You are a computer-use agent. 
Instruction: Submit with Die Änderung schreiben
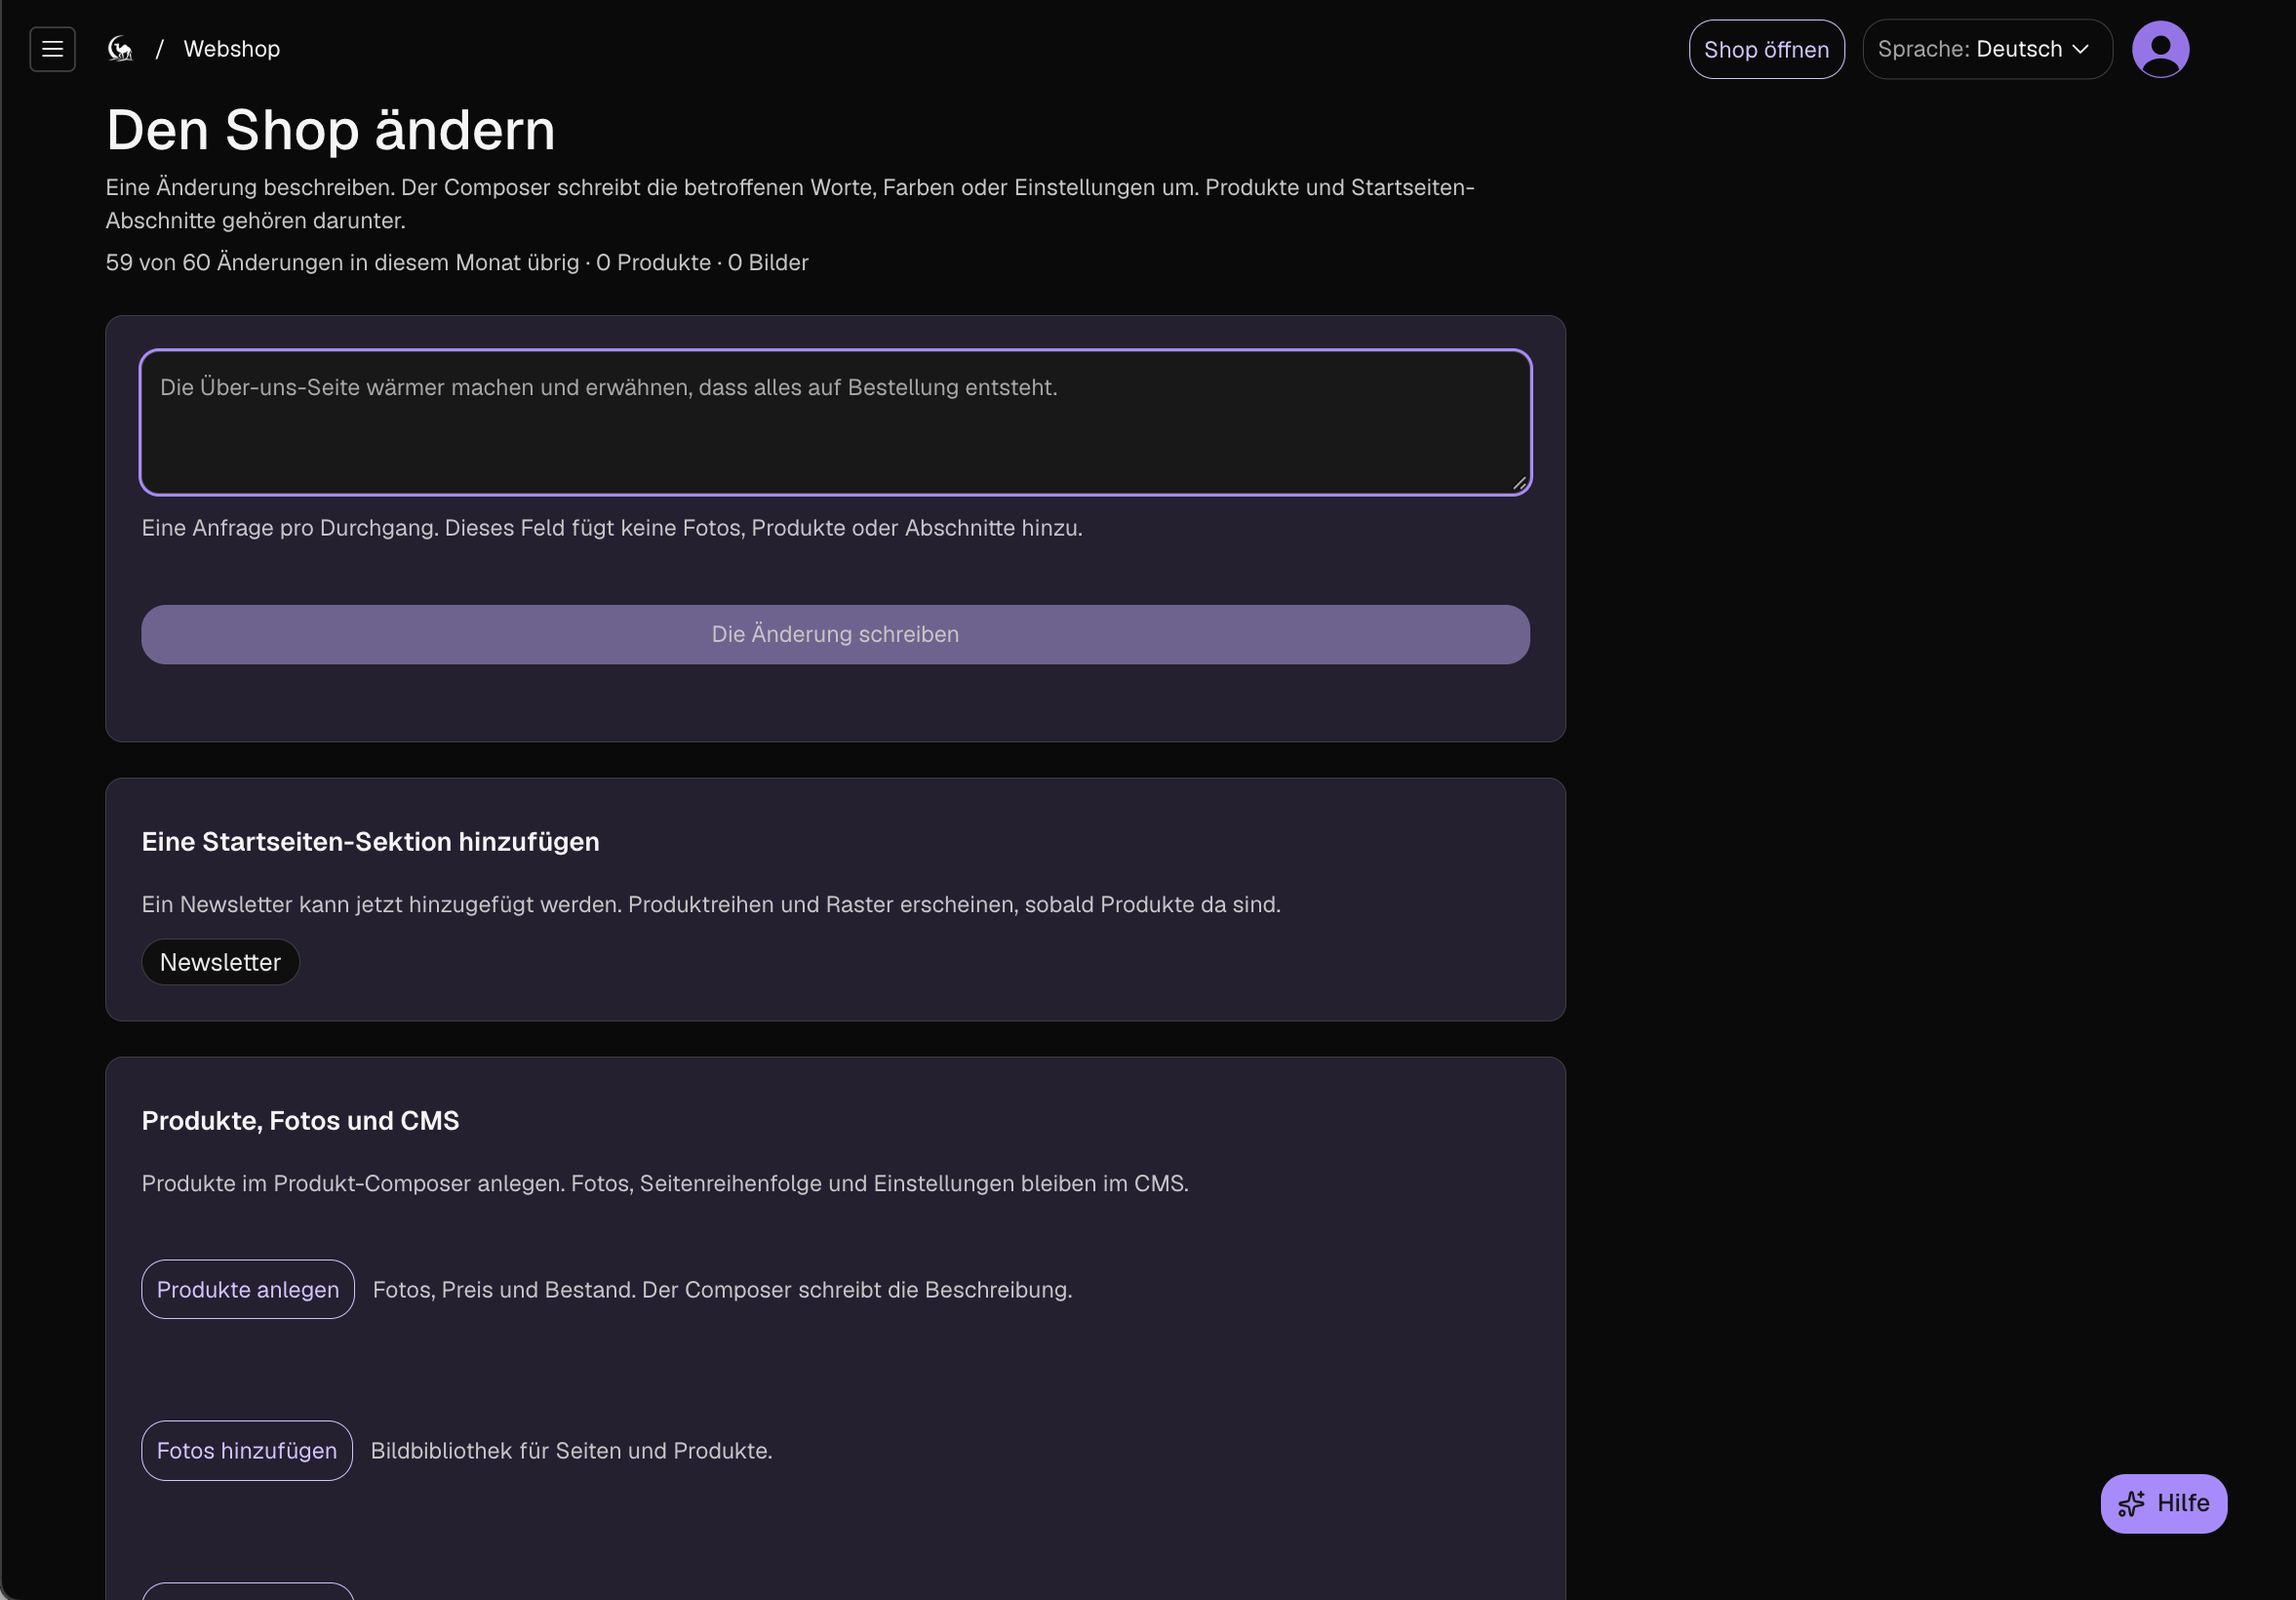click(835, 634)
